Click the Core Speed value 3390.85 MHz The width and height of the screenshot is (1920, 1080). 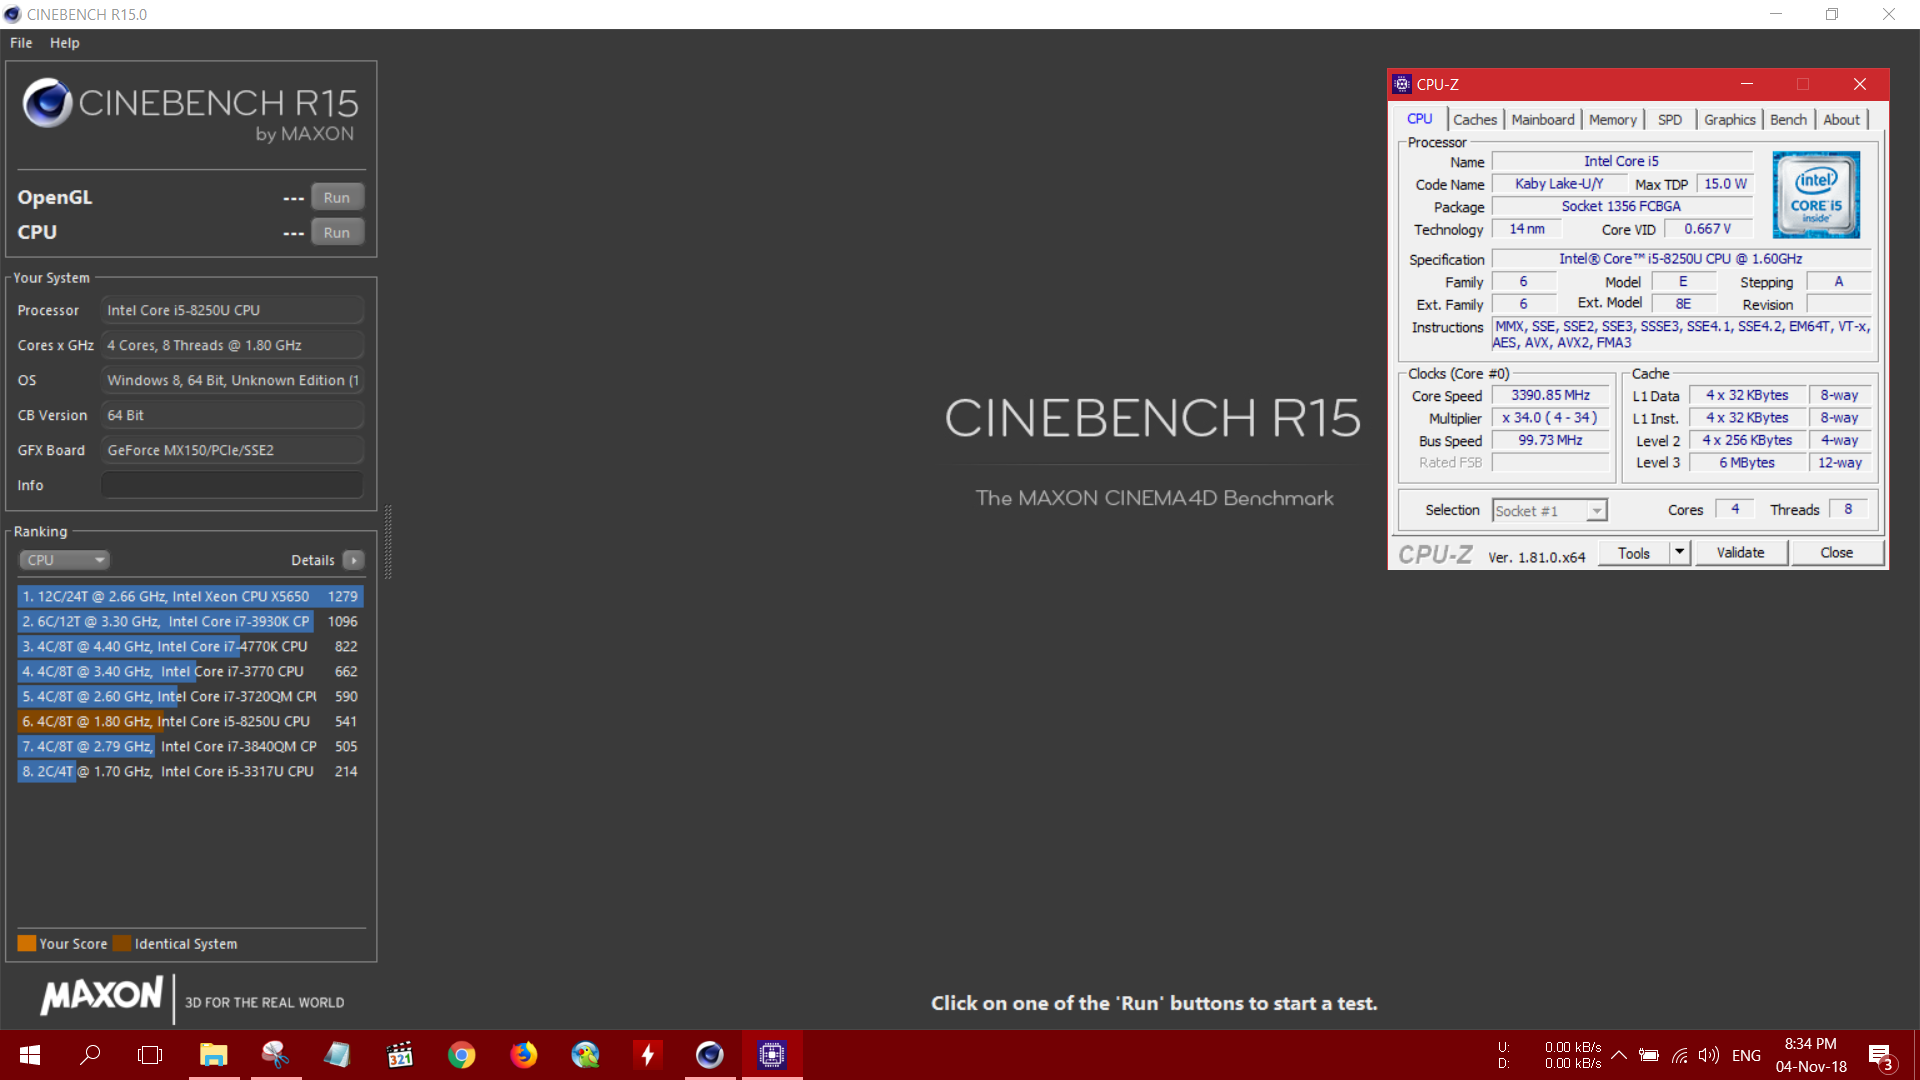click(x=1550, y=396)
